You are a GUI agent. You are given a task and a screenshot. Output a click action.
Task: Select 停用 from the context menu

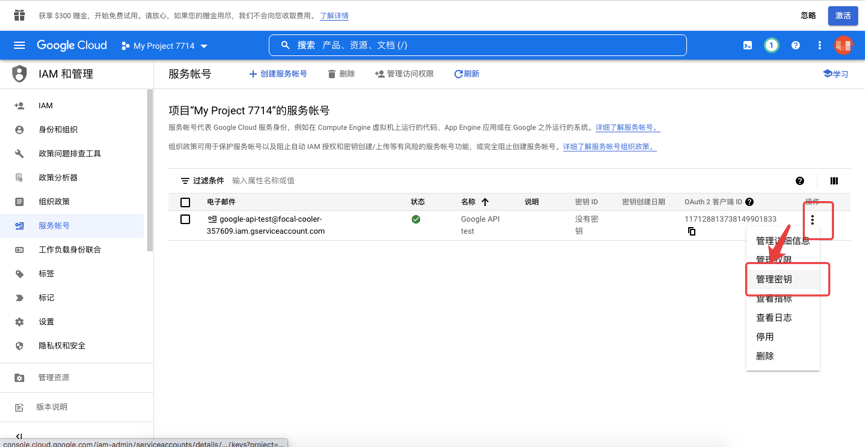[x=765, y=337]
